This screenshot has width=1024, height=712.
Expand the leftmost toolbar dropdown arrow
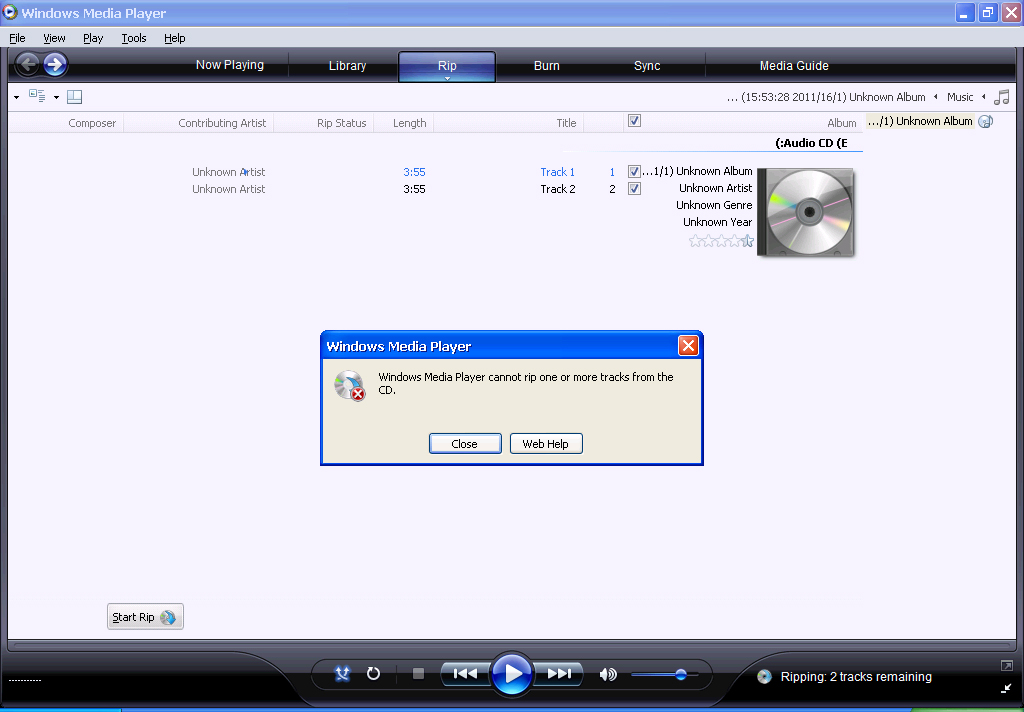point(16,98)
